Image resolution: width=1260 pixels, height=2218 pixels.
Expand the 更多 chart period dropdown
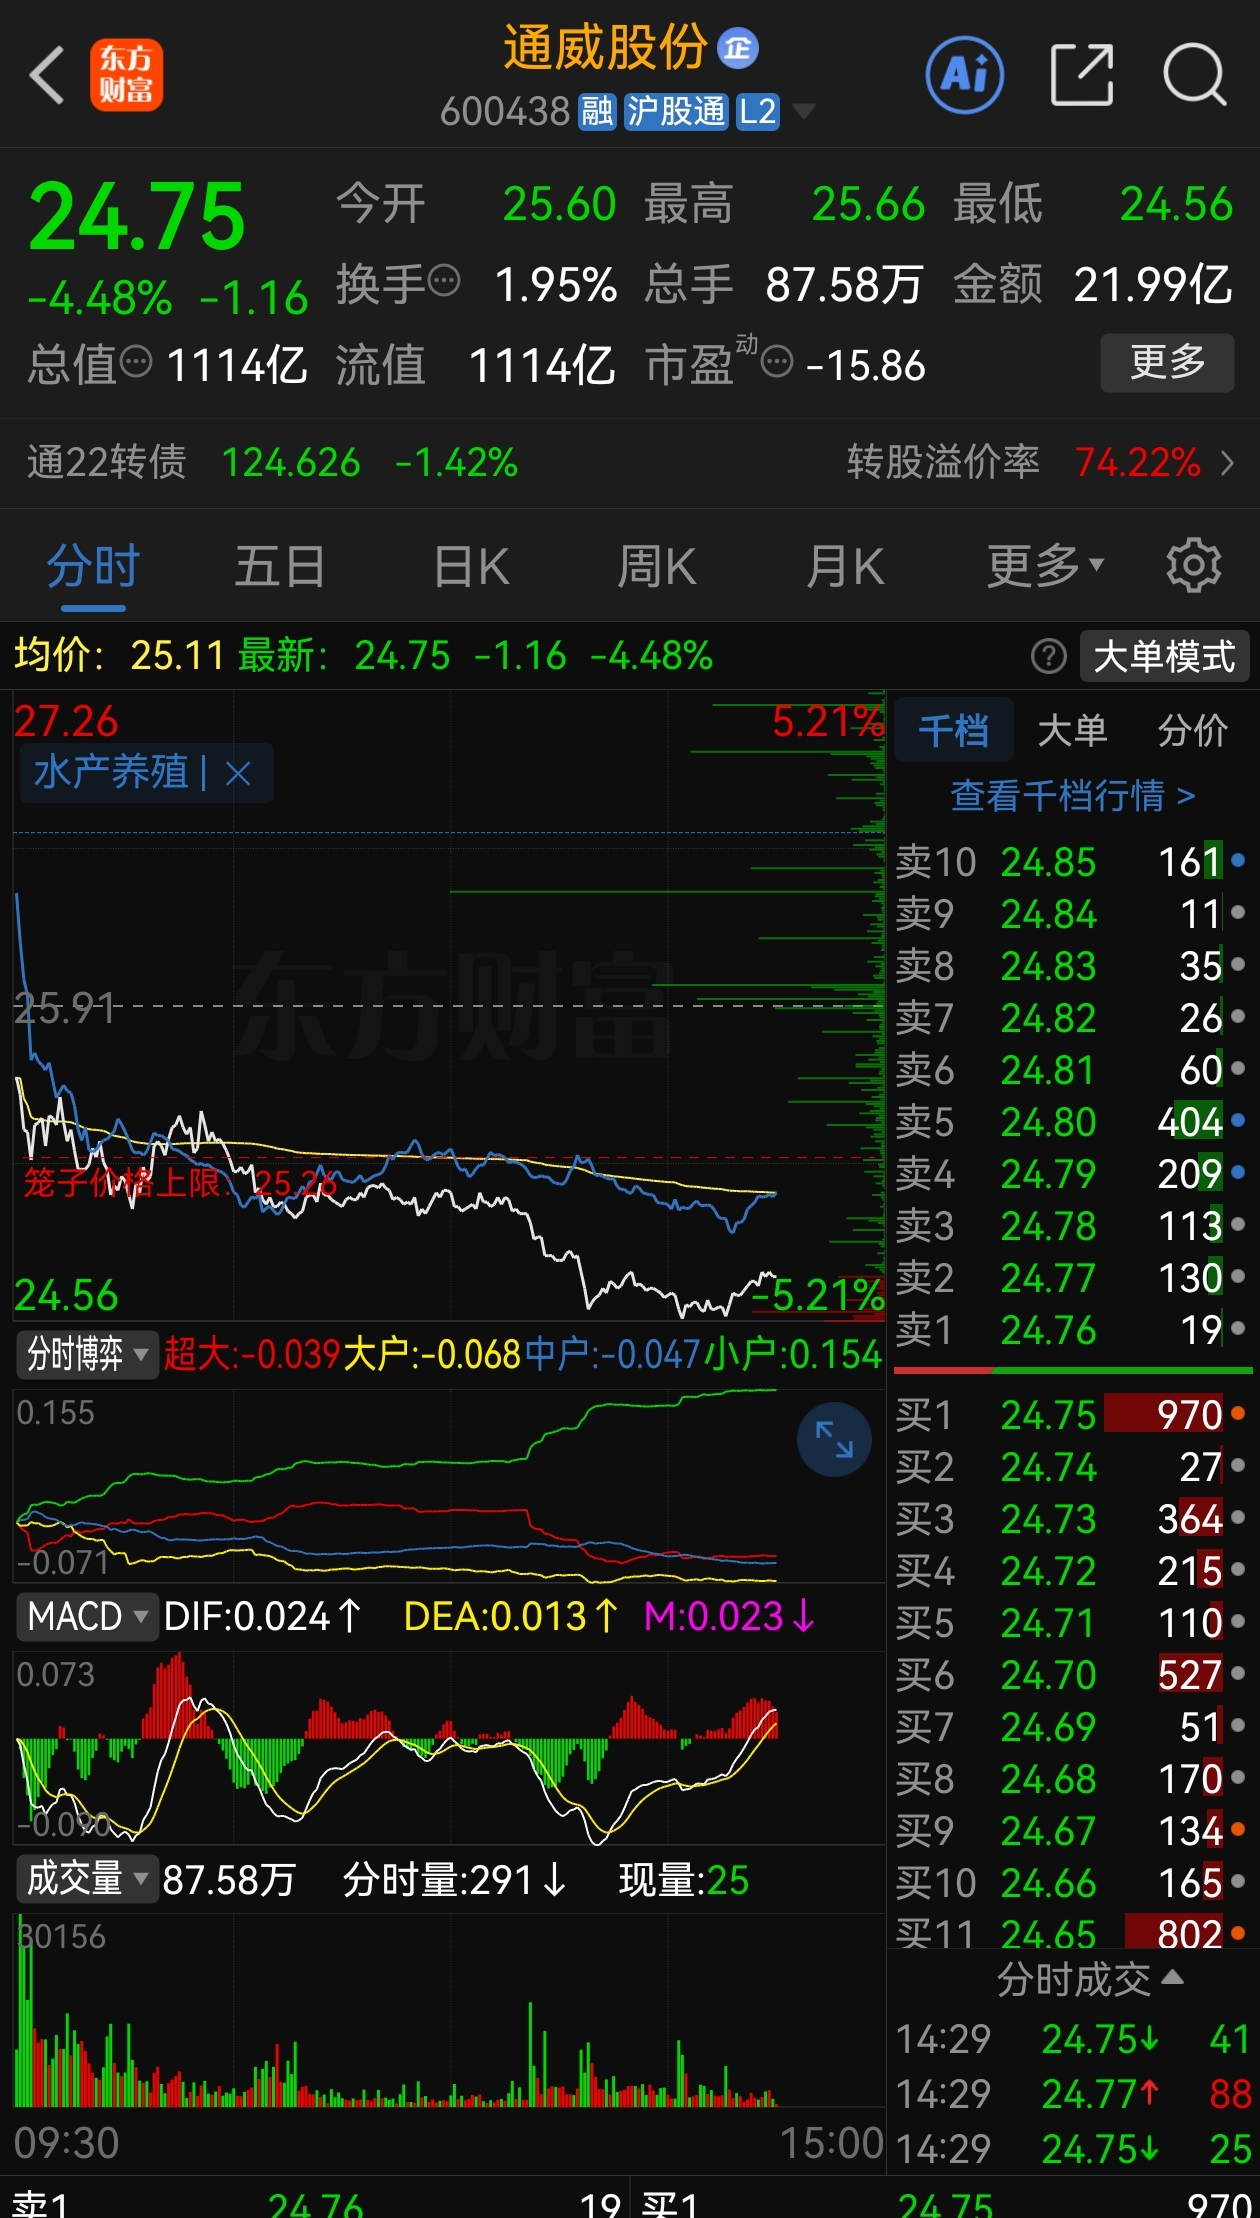point(1045,567)
